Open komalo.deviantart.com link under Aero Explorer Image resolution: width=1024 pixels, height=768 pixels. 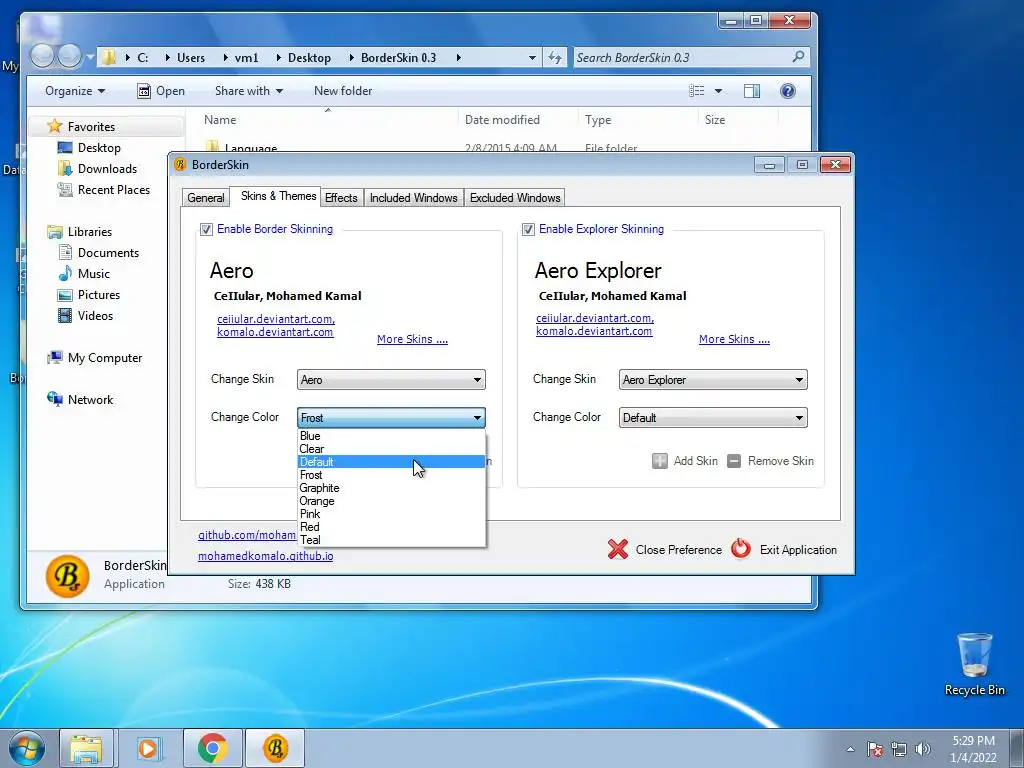click(594, 331)
